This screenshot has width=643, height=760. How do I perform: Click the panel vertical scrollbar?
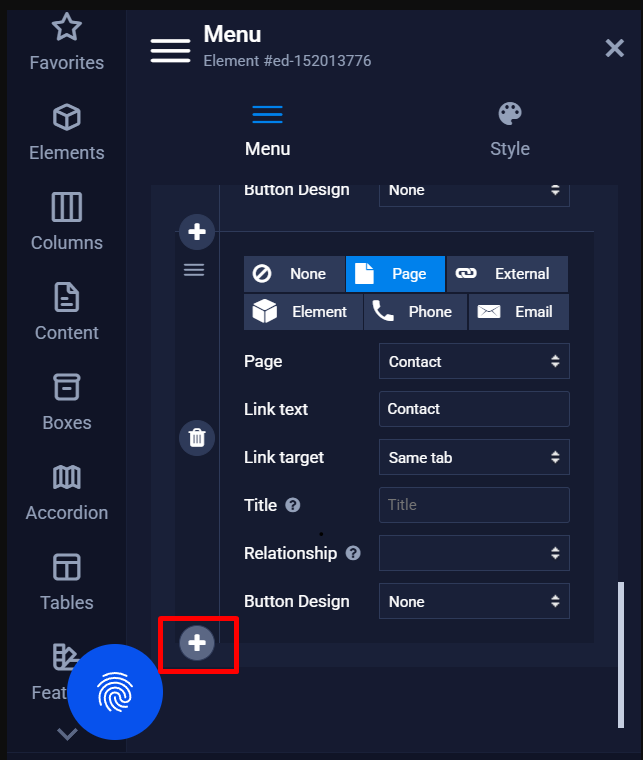(x=621, y=655)
